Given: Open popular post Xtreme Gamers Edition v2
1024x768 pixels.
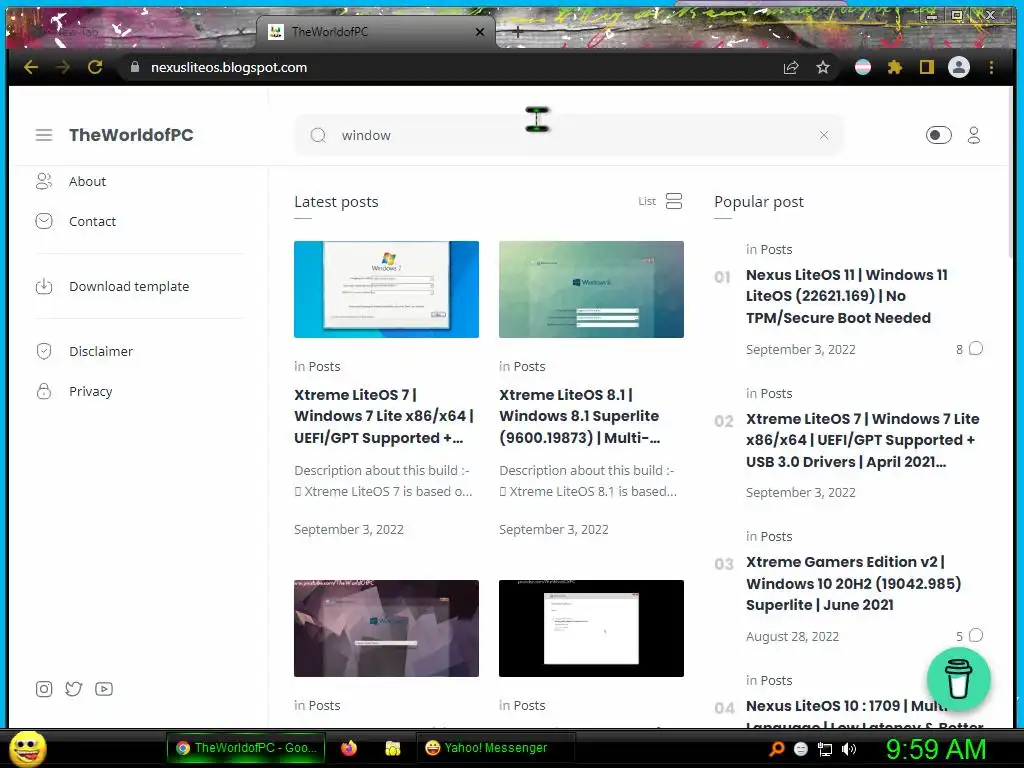Looking at the screenshot, I should 853,583.
